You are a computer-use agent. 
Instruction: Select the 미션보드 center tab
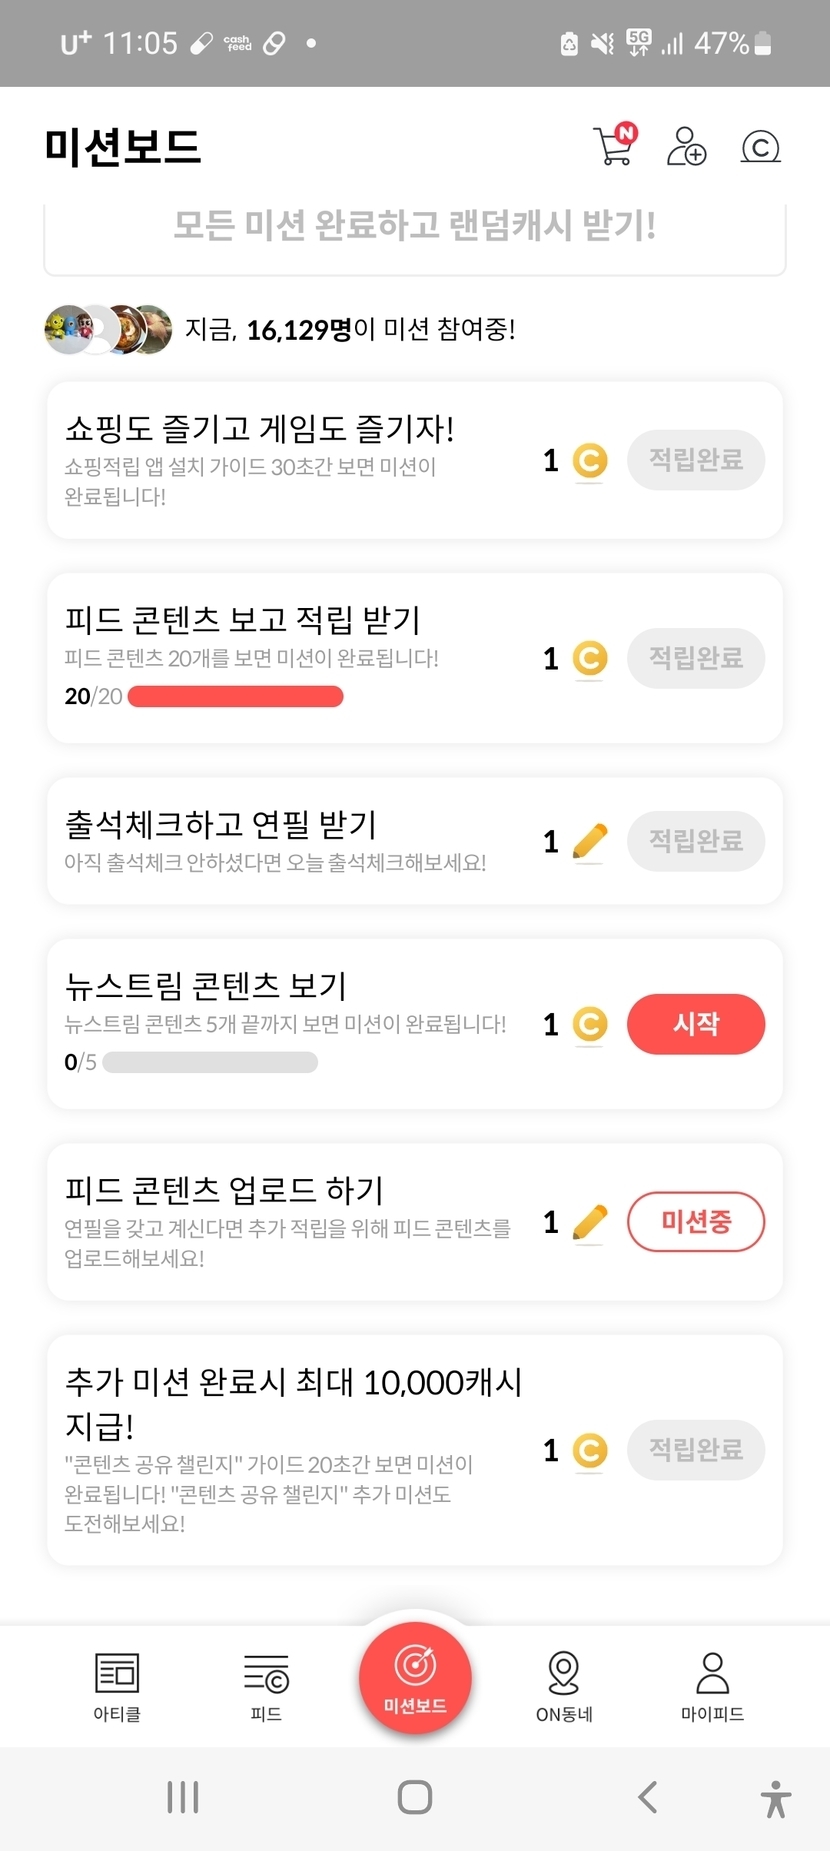(415, 1678)
